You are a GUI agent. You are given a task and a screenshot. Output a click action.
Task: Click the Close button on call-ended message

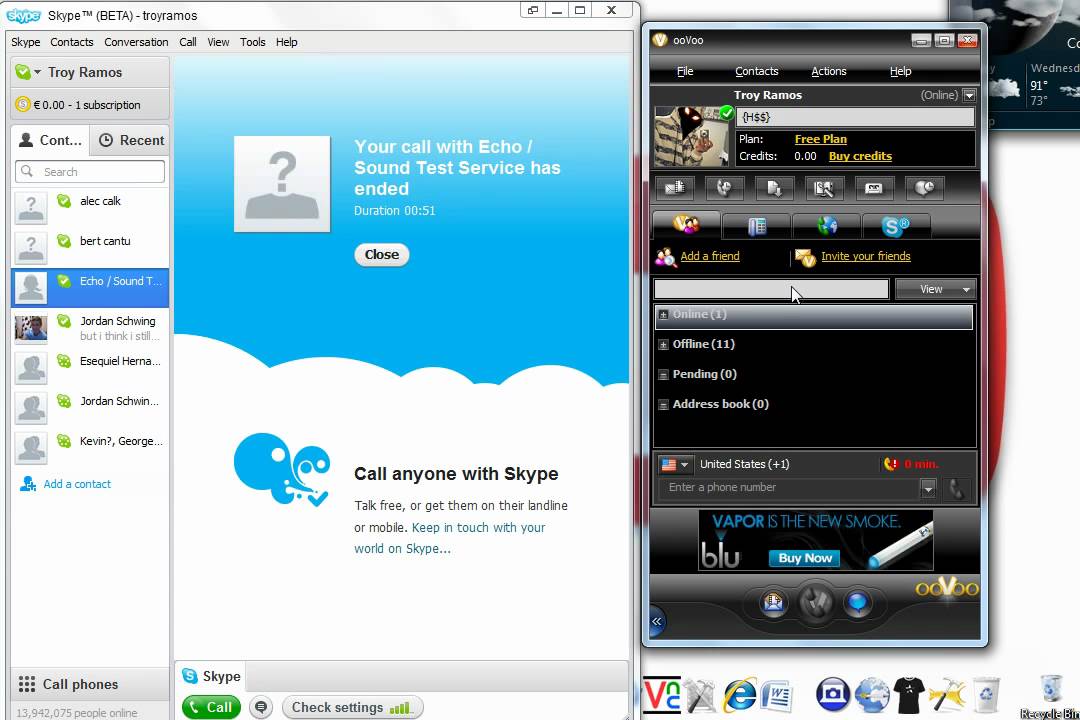pyautogui.click(x=382, y=255)
